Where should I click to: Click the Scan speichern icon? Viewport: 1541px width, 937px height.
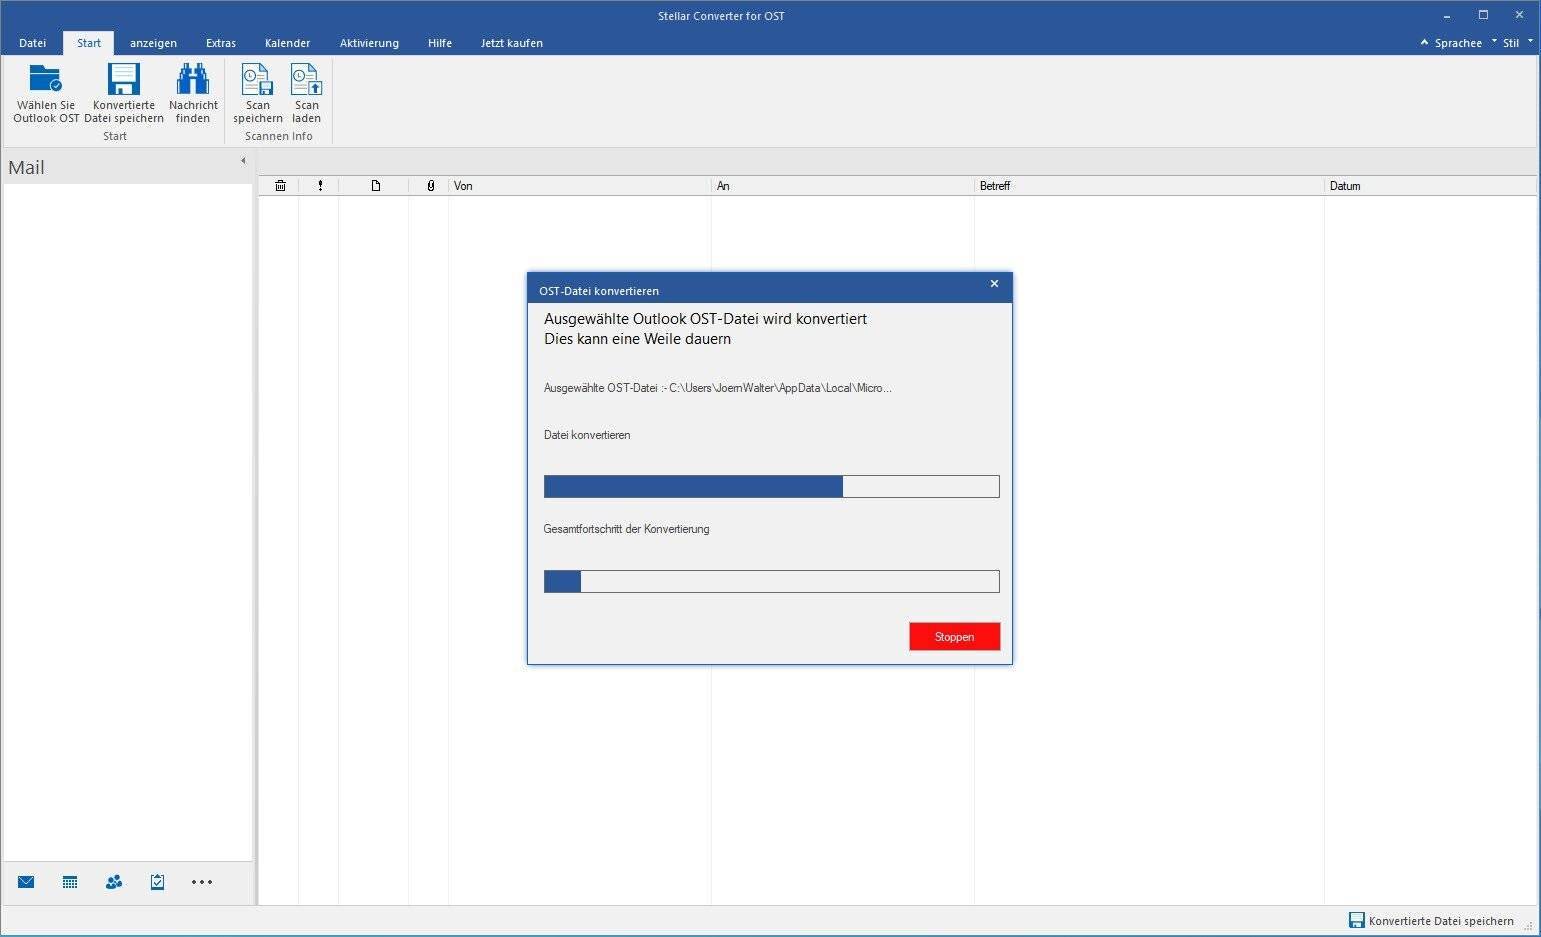click(x=258, y=80)
